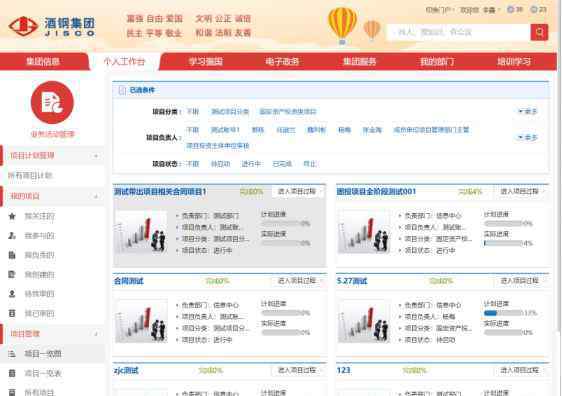
Task: Click the person icon for 我参与的
Action: (12, 235)
